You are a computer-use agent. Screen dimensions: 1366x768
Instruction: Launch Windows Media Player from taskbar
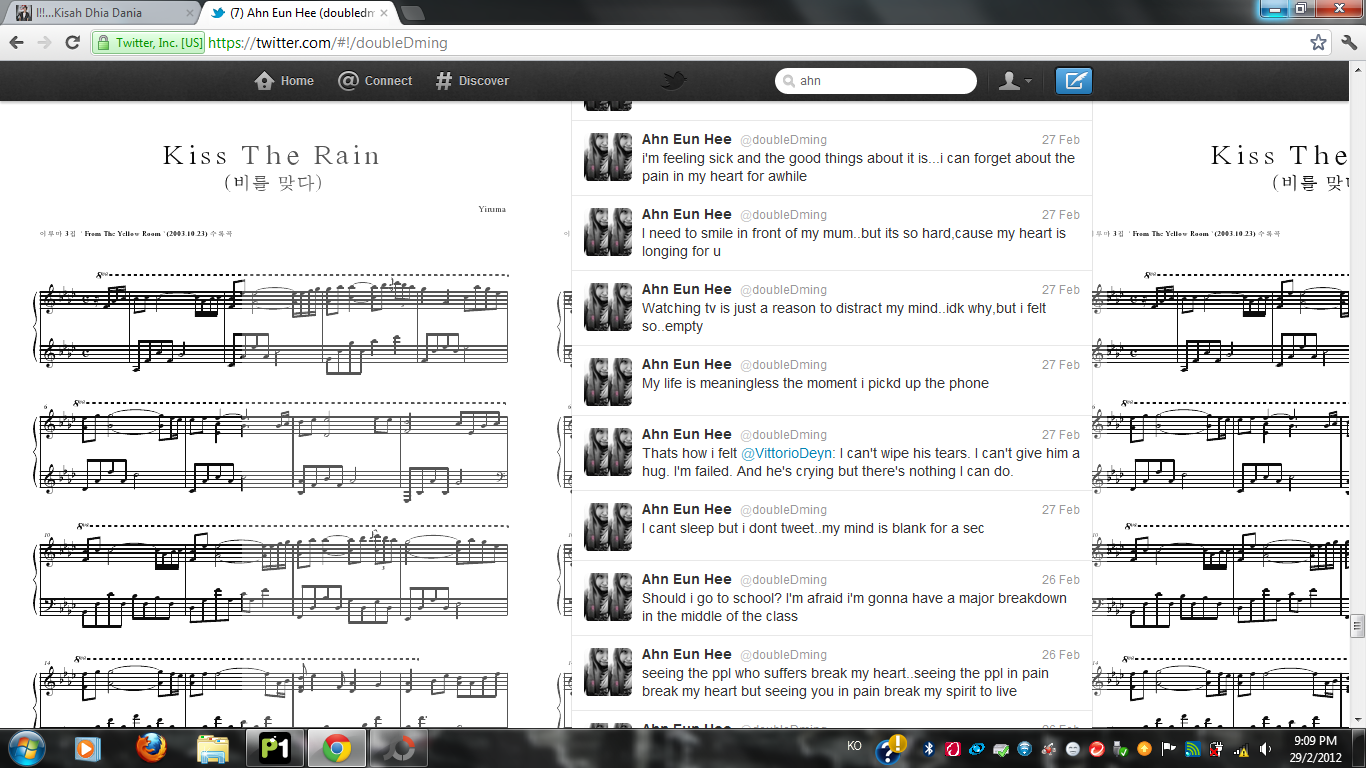pyautogui.click(x=86, y=748)
